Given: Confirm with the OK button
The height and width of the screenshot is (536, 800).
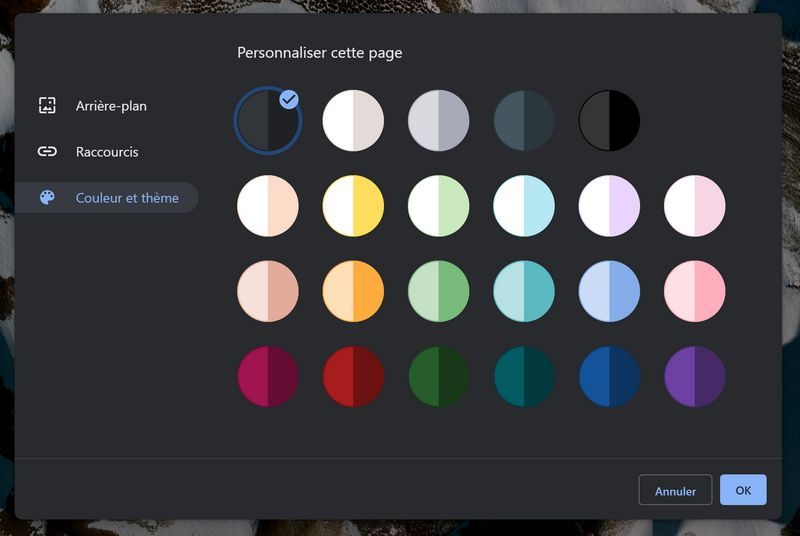Looking at the screenshot, I should point(742,490).
